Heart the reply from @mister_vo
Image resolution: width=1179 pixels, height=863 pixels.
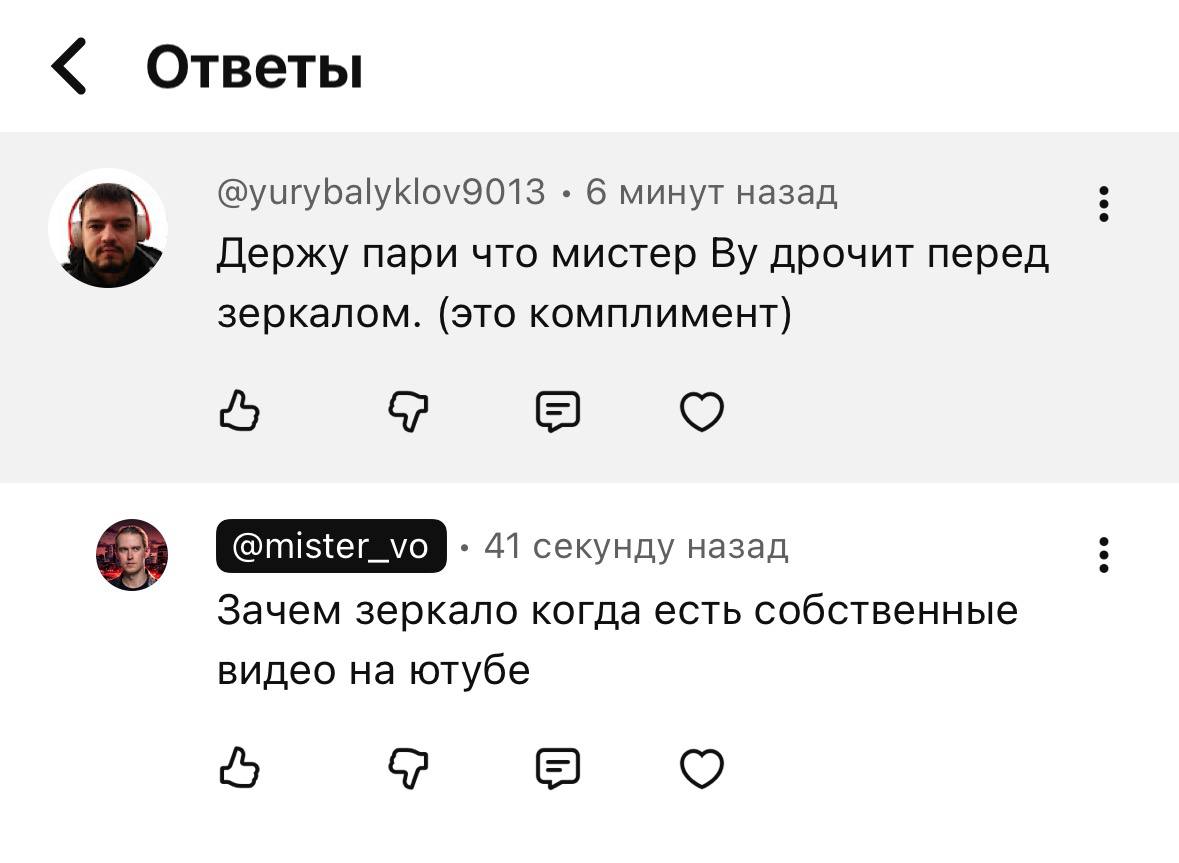point(701,767)
